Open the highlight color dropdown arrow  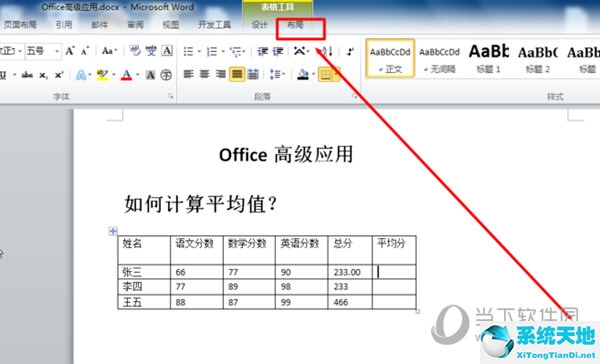(114, 75)
